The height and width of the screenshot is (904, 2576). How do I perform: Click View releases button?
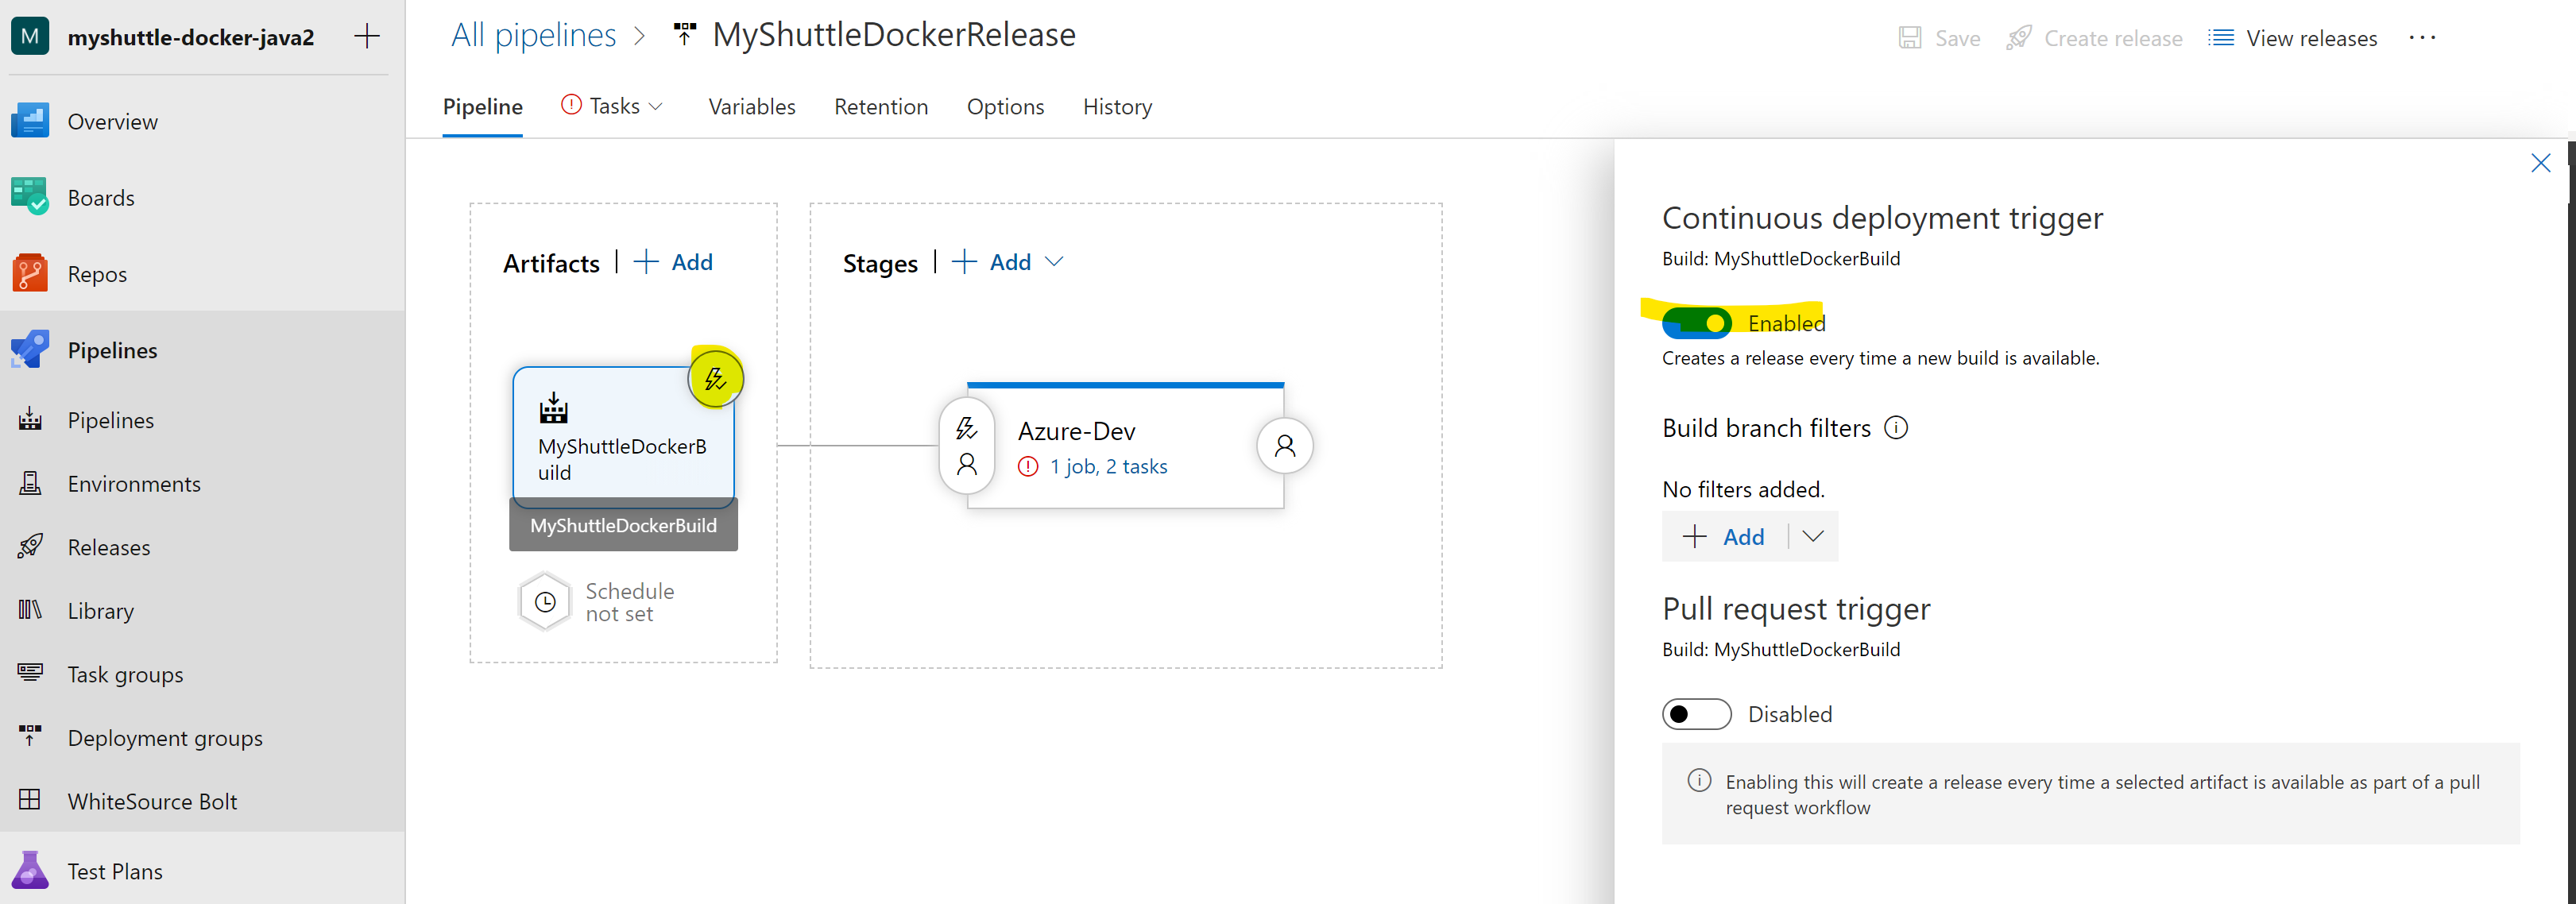coord(2293,38)
